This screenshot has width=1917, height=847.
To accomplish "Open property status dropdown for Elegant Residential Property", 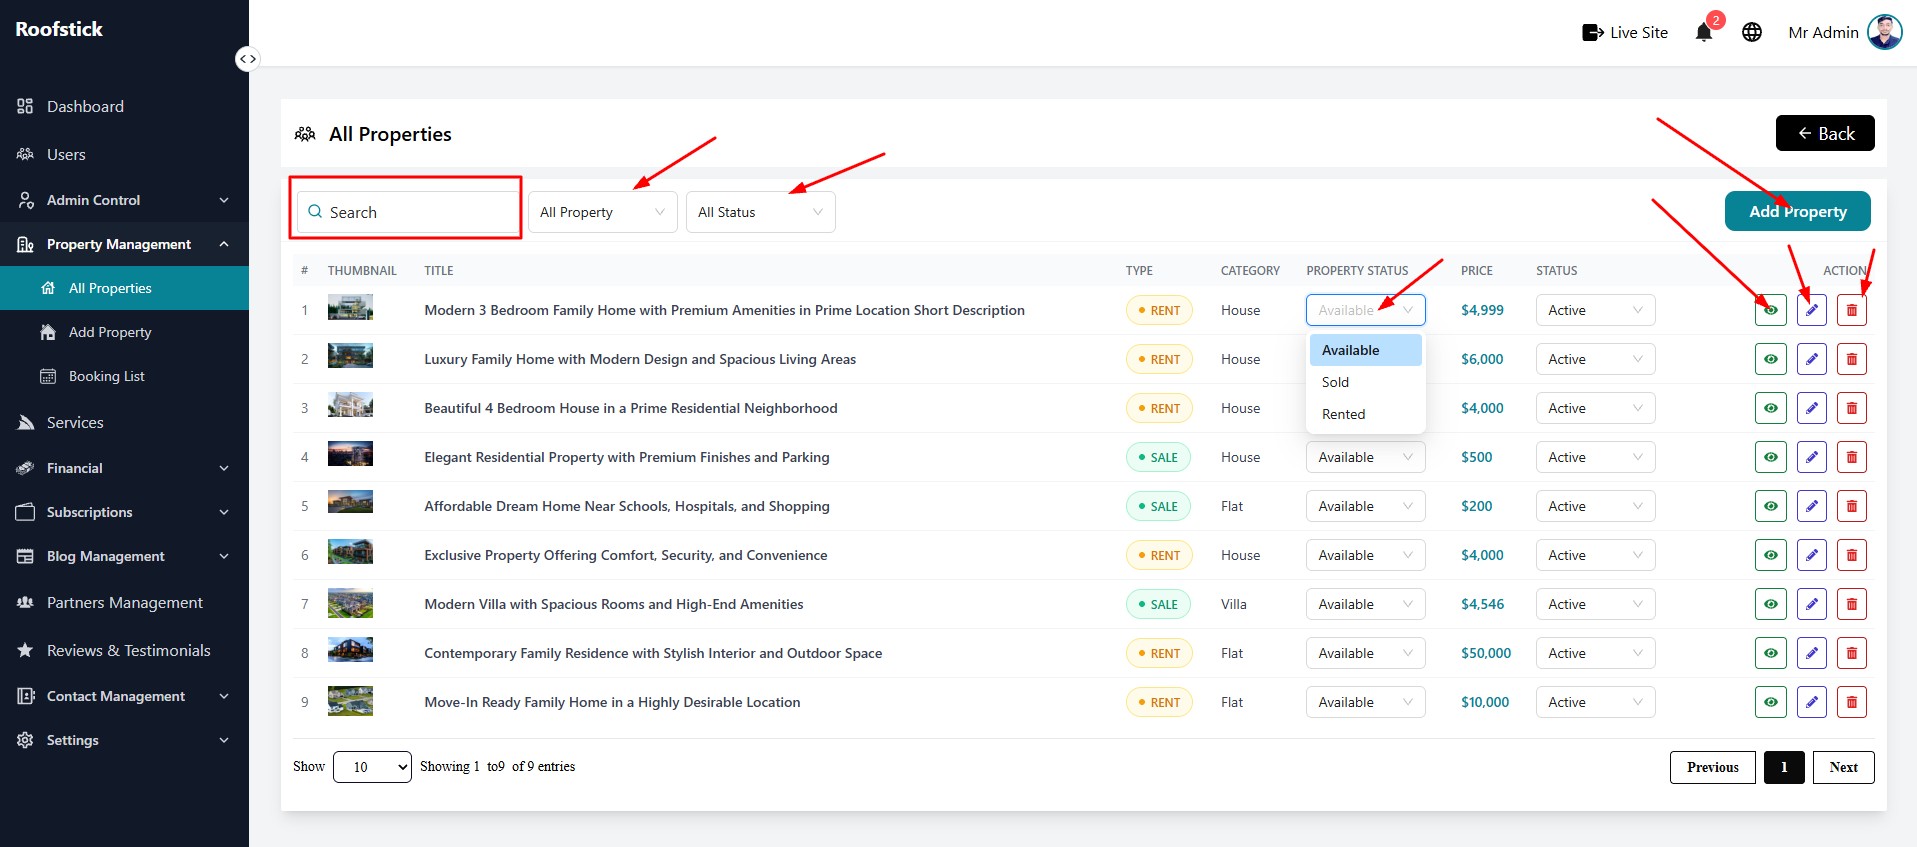I will (1366, 457).
